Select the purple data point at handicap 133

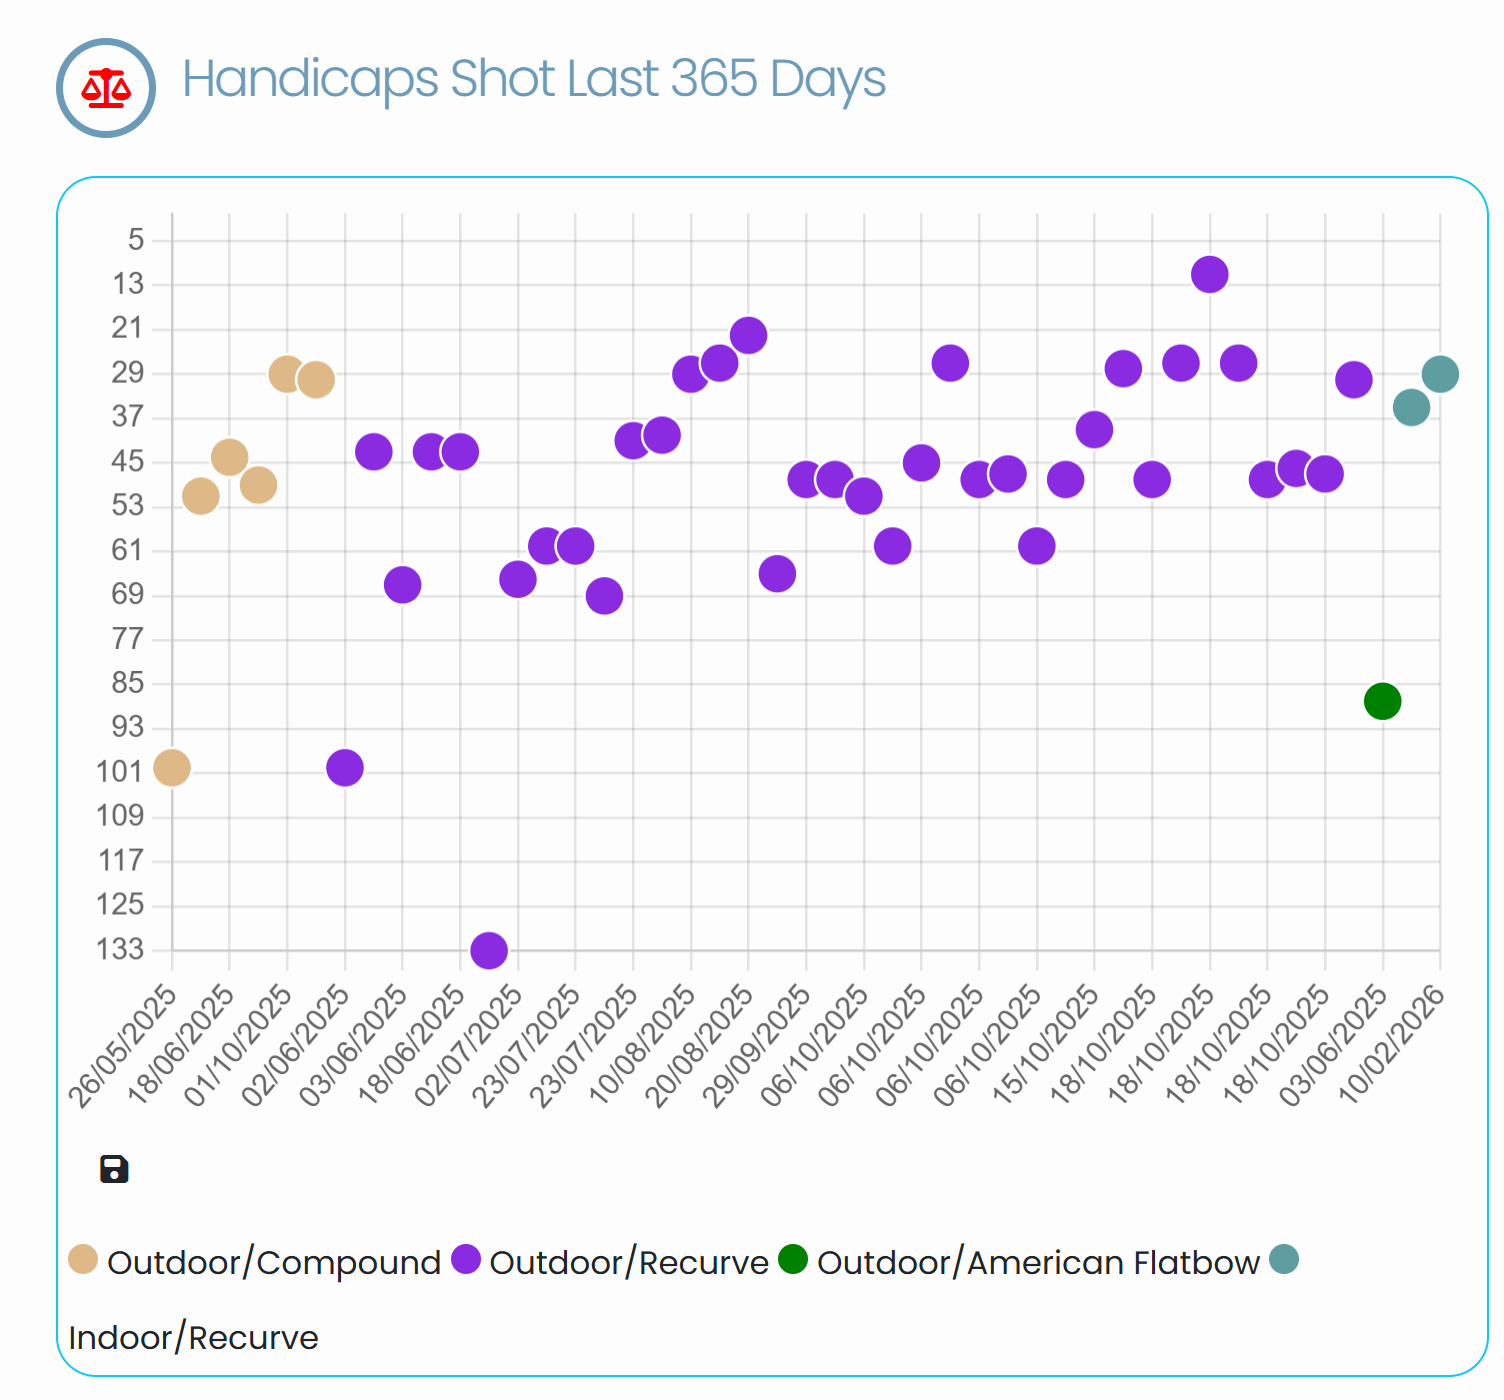[x=489, y=950]
